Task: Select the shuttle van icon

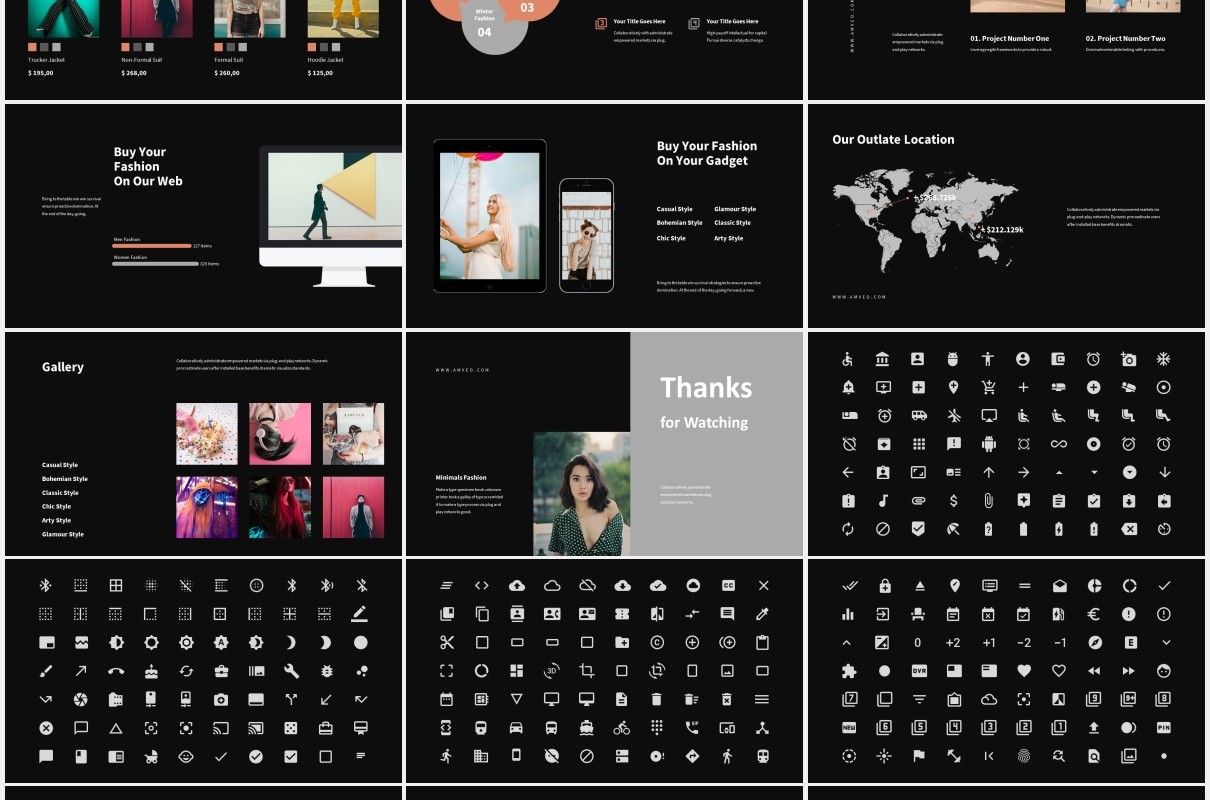Action: click(x=918, y=415)
